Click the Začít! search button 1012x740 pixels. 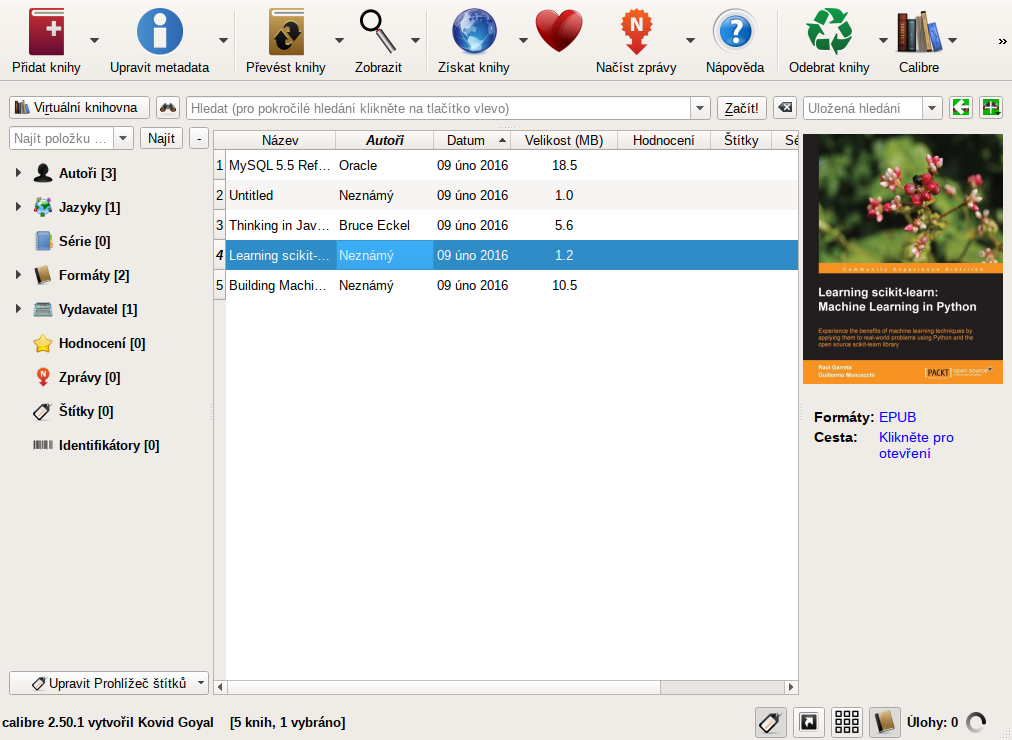[742, 108]
